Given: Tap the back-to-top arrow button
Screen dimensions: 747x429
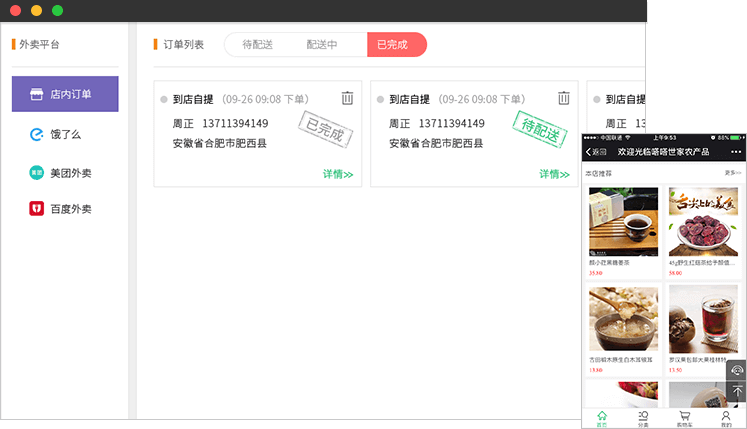Looking at the screenshot, I should tap(736, 391).
